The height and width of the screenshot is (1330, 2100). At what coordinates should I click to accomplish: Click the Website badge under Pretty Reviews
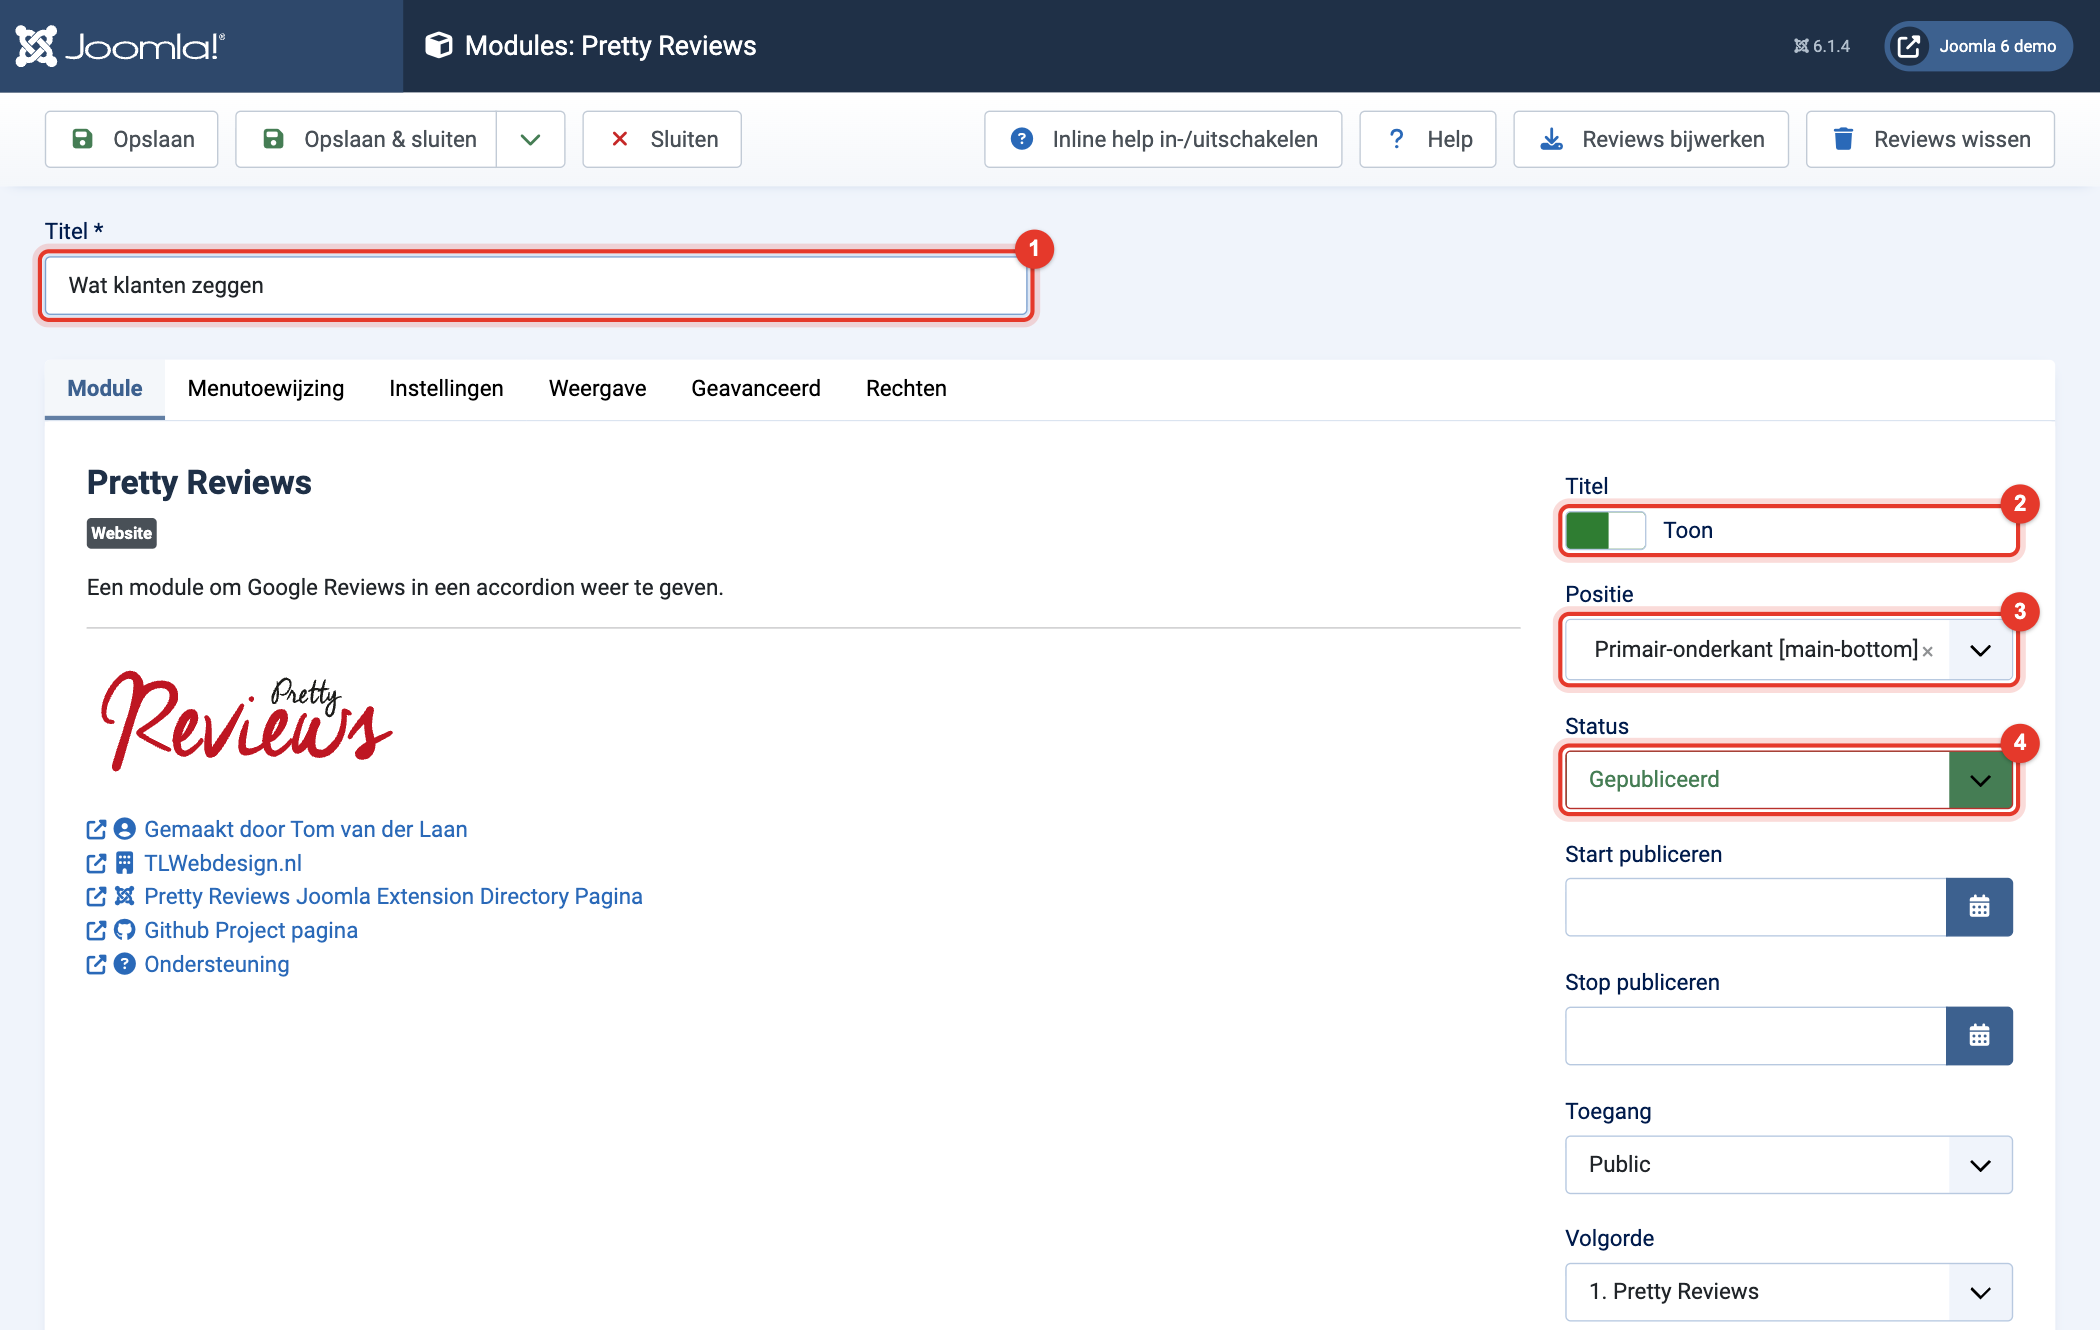click(122, 533)
